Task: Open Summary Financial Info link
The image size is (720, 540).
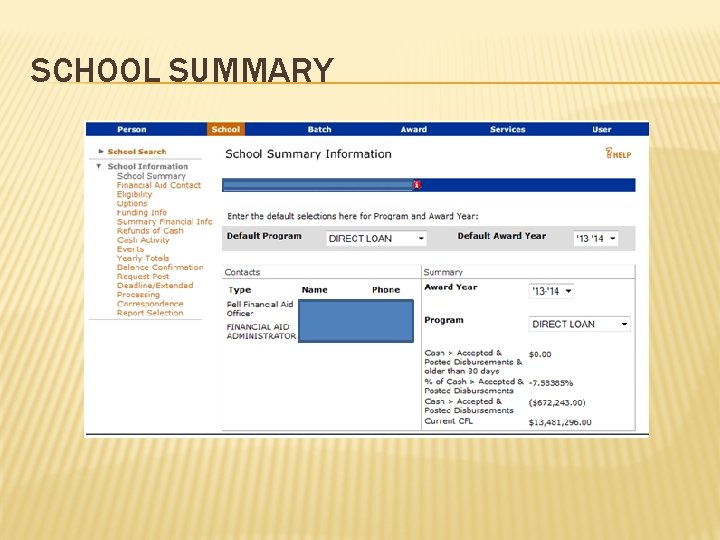Action: [164, 222]
